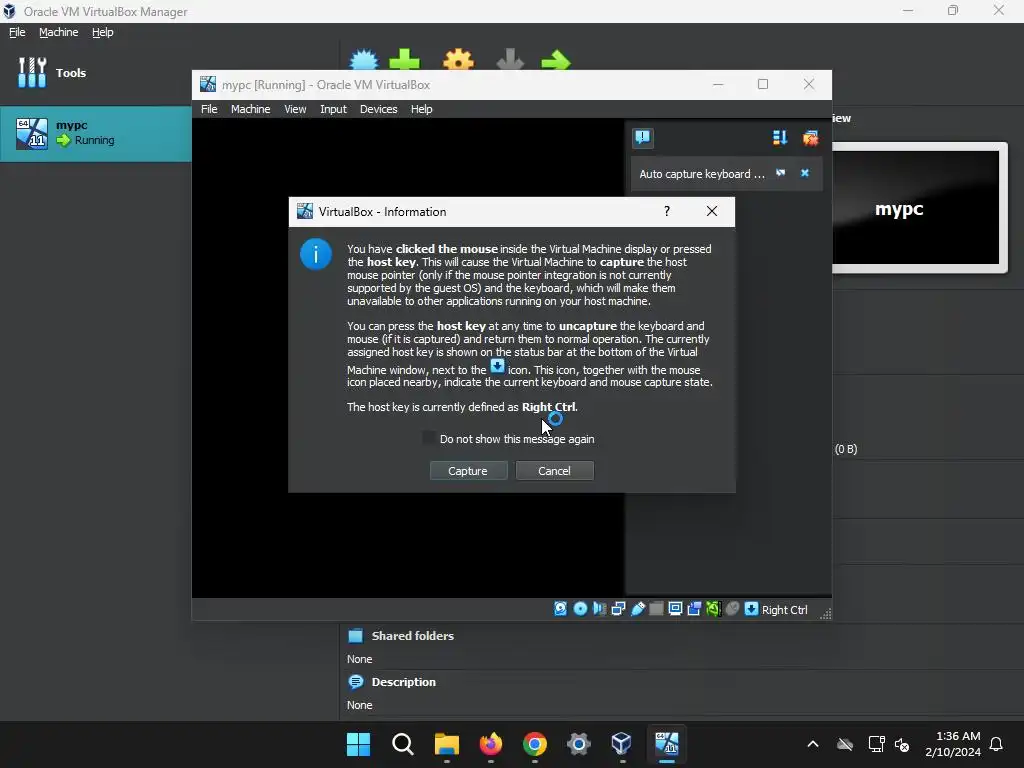Viewport: 1024px width, 768px height.
Task: Click the Right Ctrl host key label
Action: (x=784, y=609)
